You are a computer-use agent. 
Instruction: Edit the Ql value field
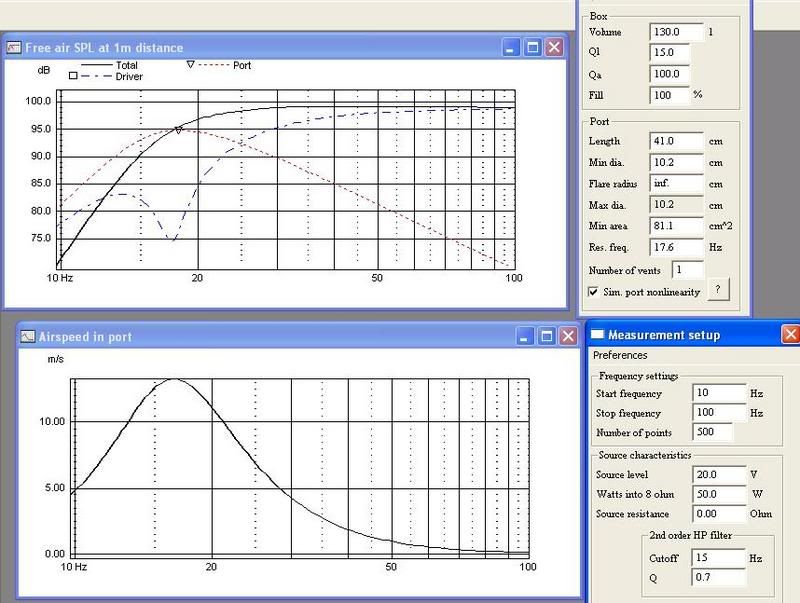point(669,53)
